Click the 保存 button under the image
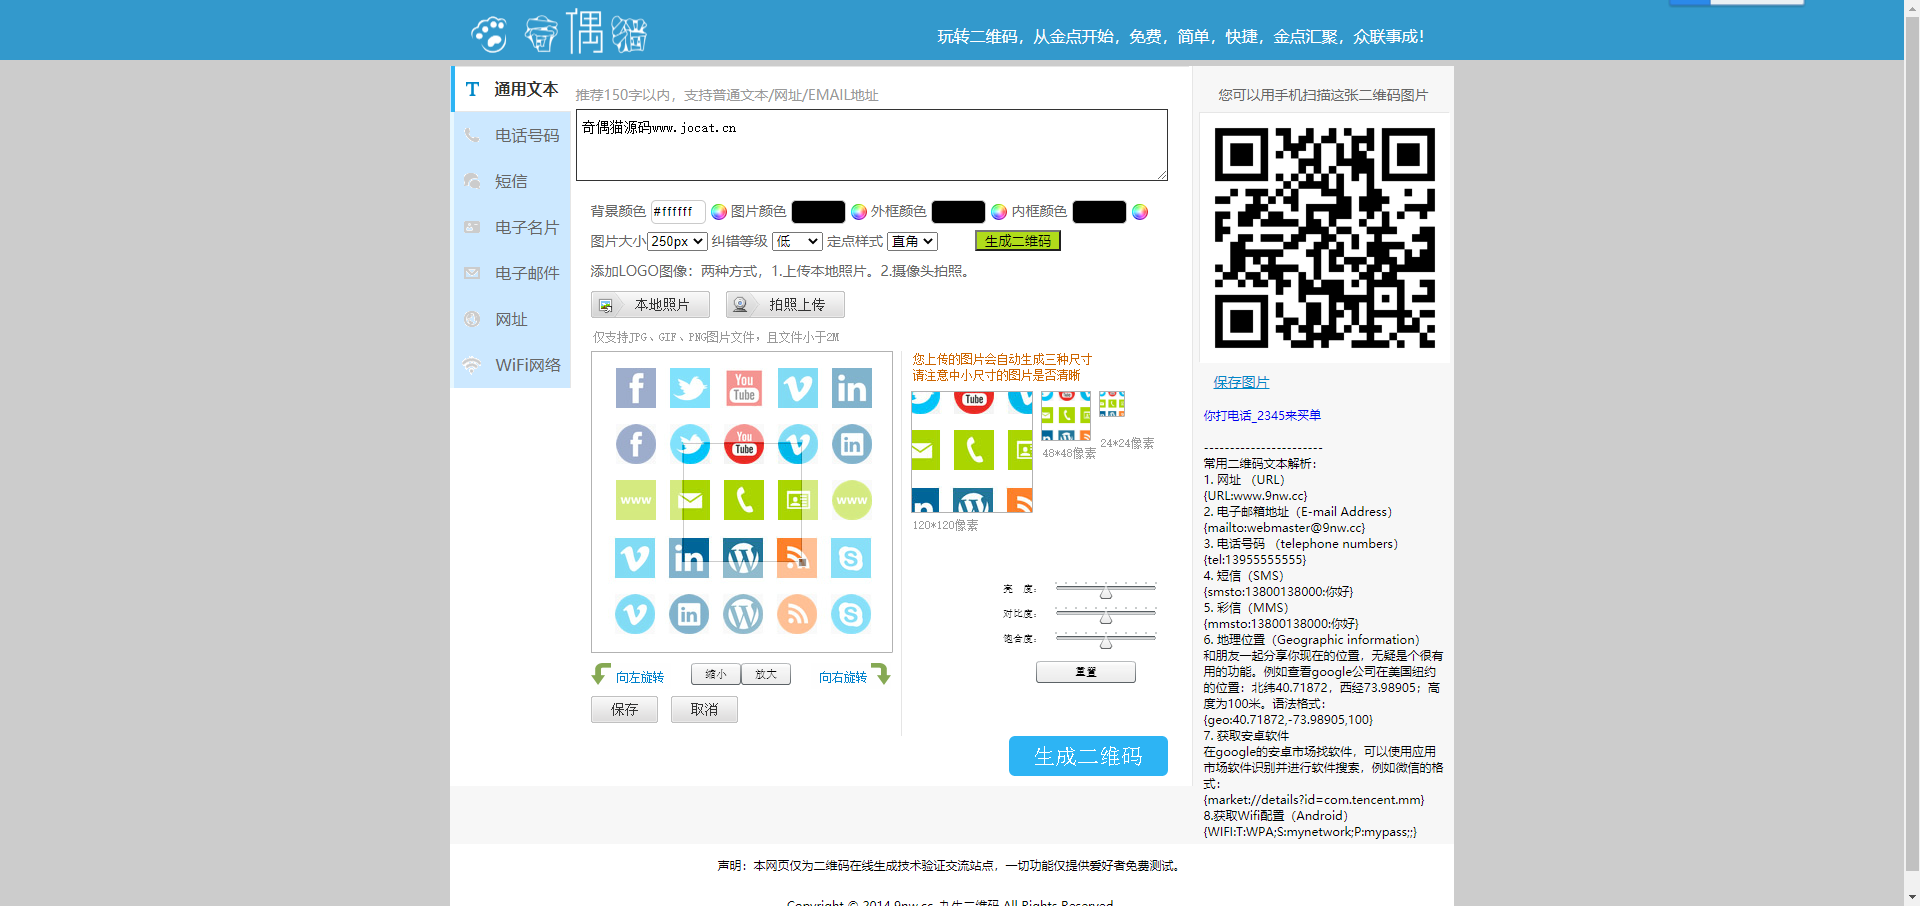This screenshot has width=1920, height=906. point(624,709)
